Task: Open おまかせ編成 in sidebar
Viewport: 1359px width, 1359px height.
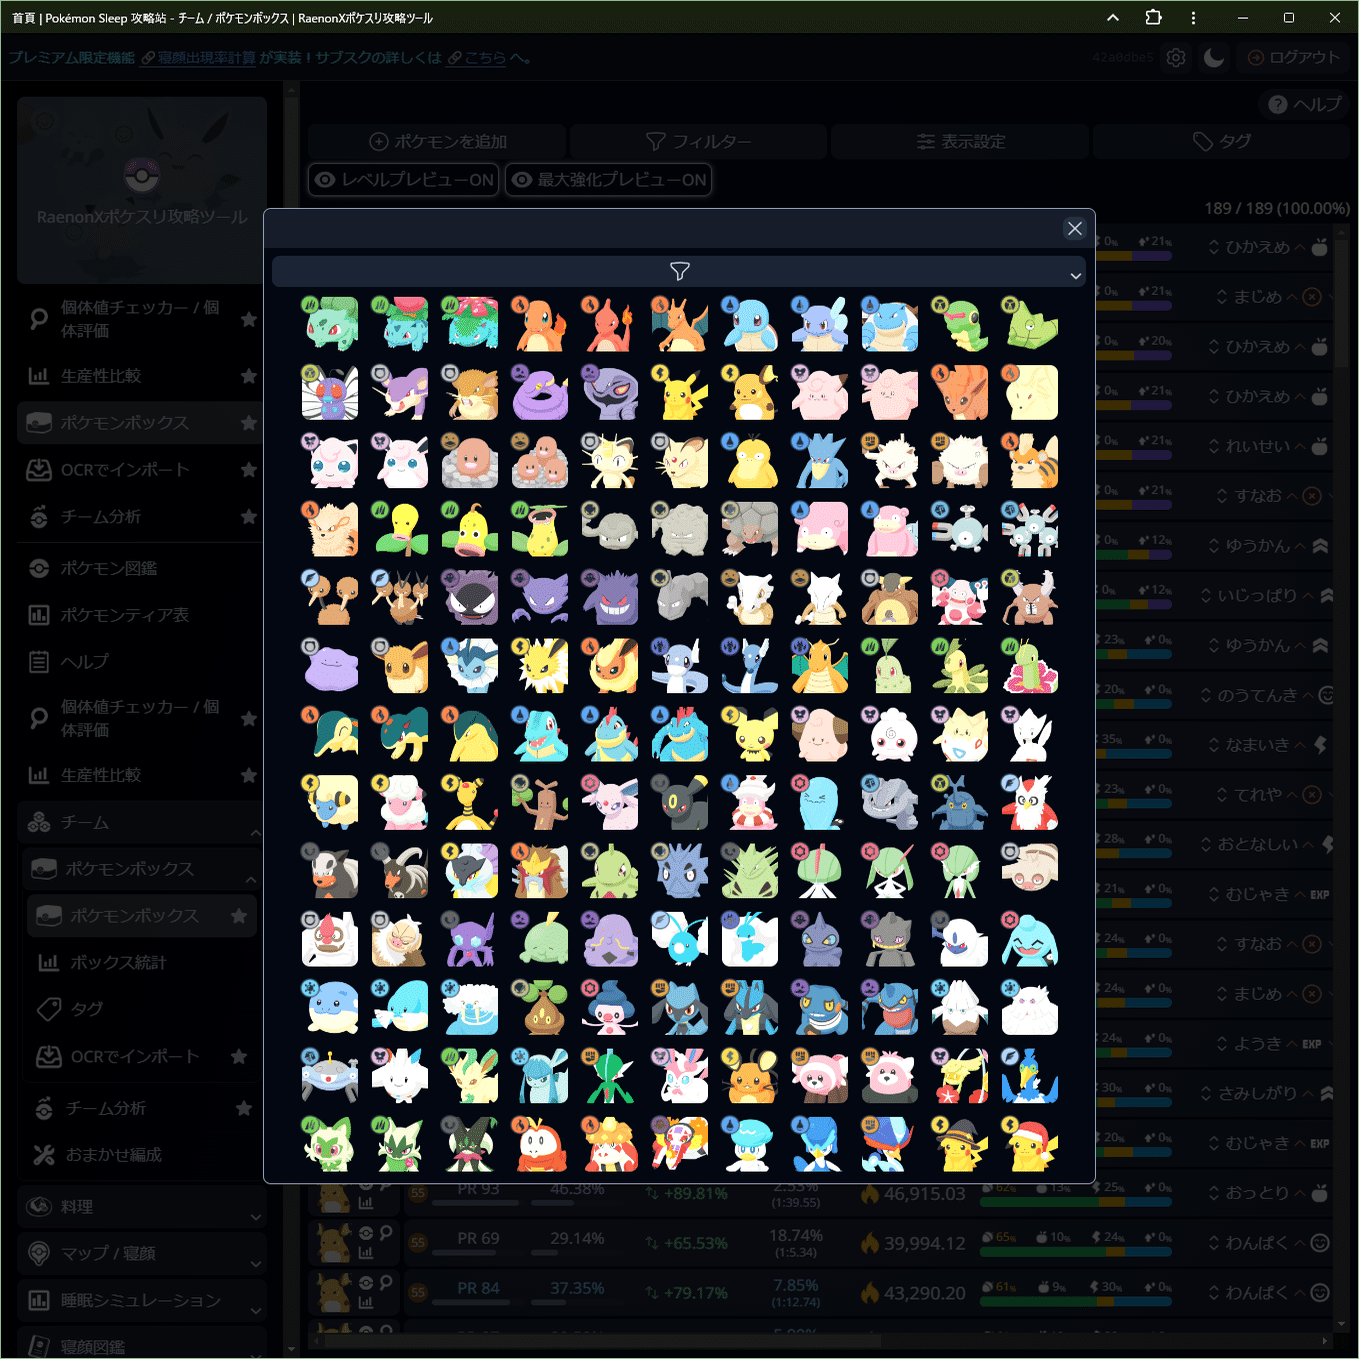Action: [x=142, y=1155]
